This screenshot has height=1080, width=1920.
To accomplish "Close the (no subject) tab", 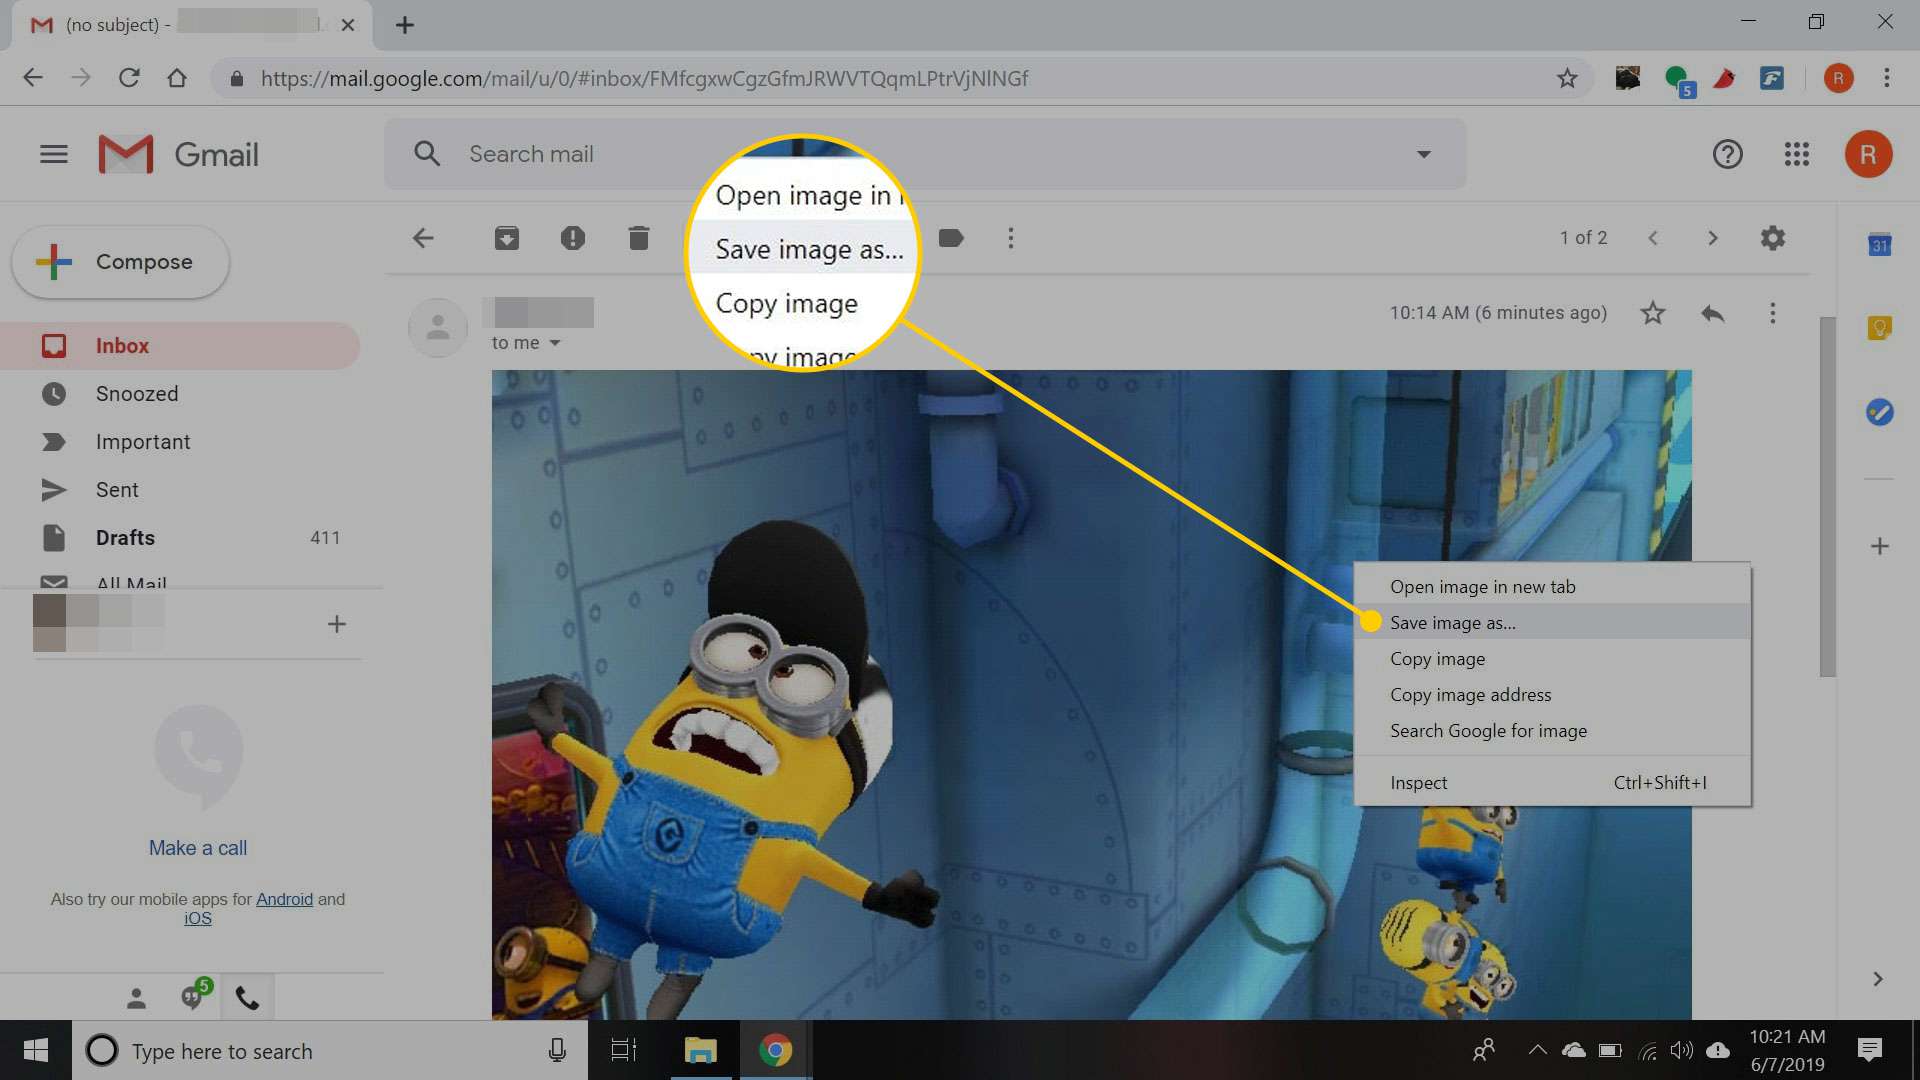I will point(348,25).
